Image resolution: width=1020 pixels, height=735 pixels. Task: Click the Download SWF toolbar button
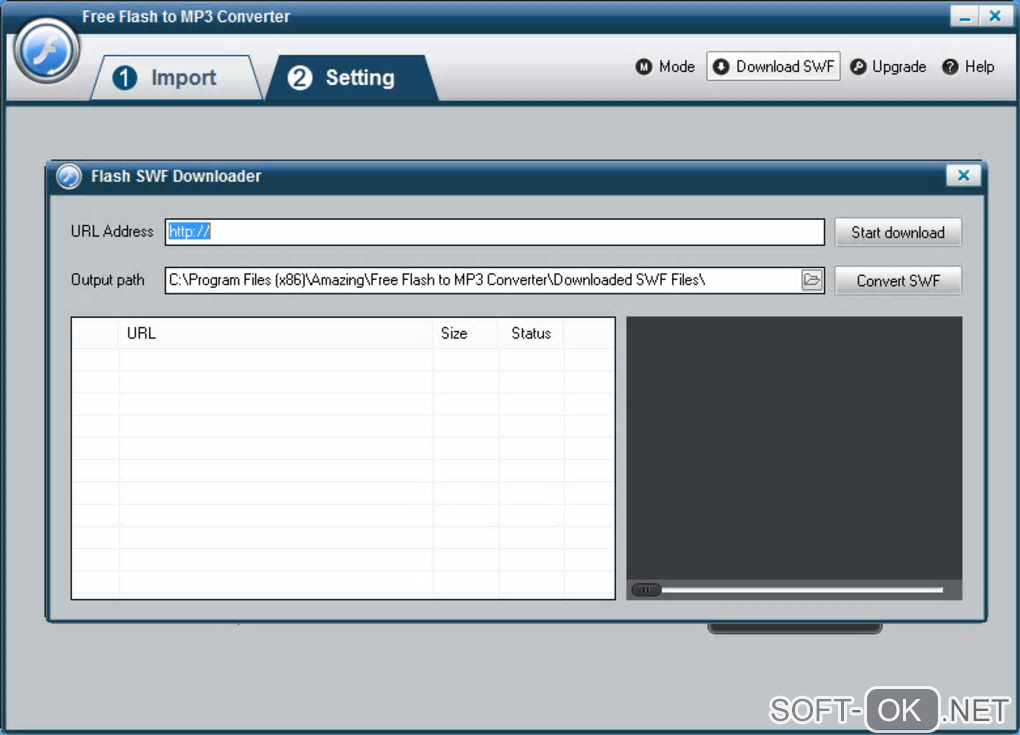coord(773,66)
